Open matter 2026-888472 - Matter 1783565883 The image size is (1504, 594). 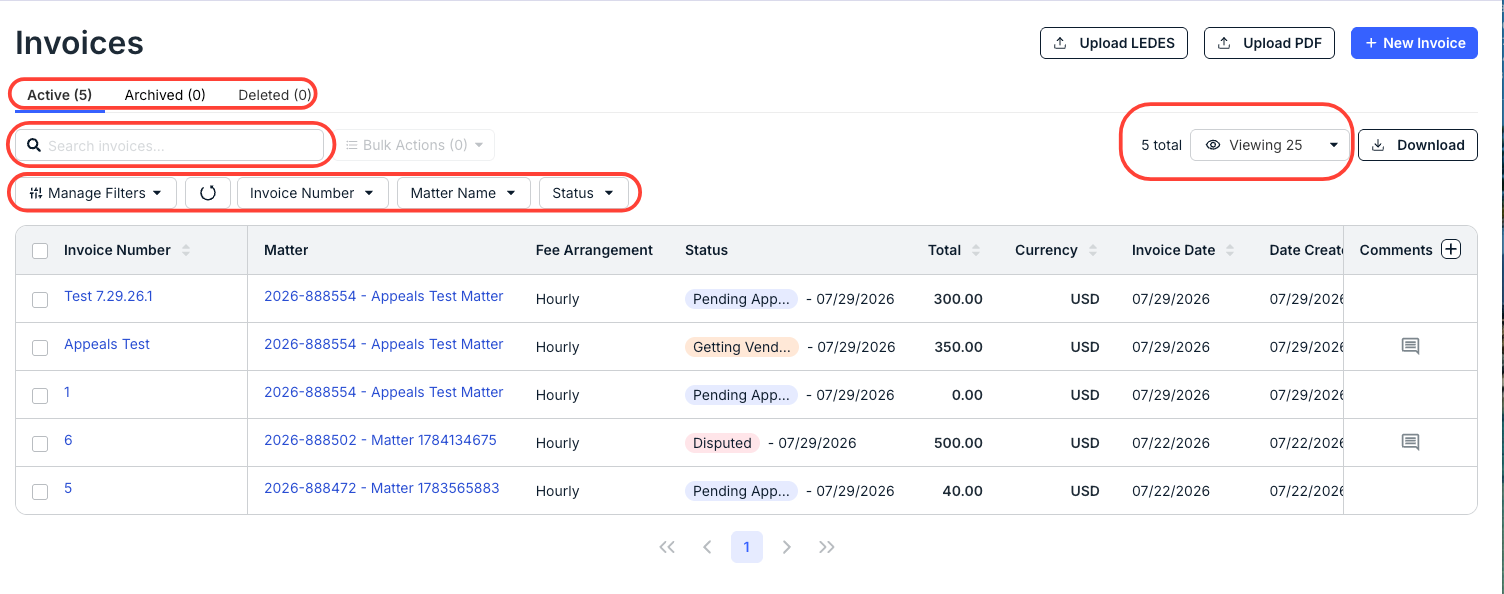click(x=382, y=488)
